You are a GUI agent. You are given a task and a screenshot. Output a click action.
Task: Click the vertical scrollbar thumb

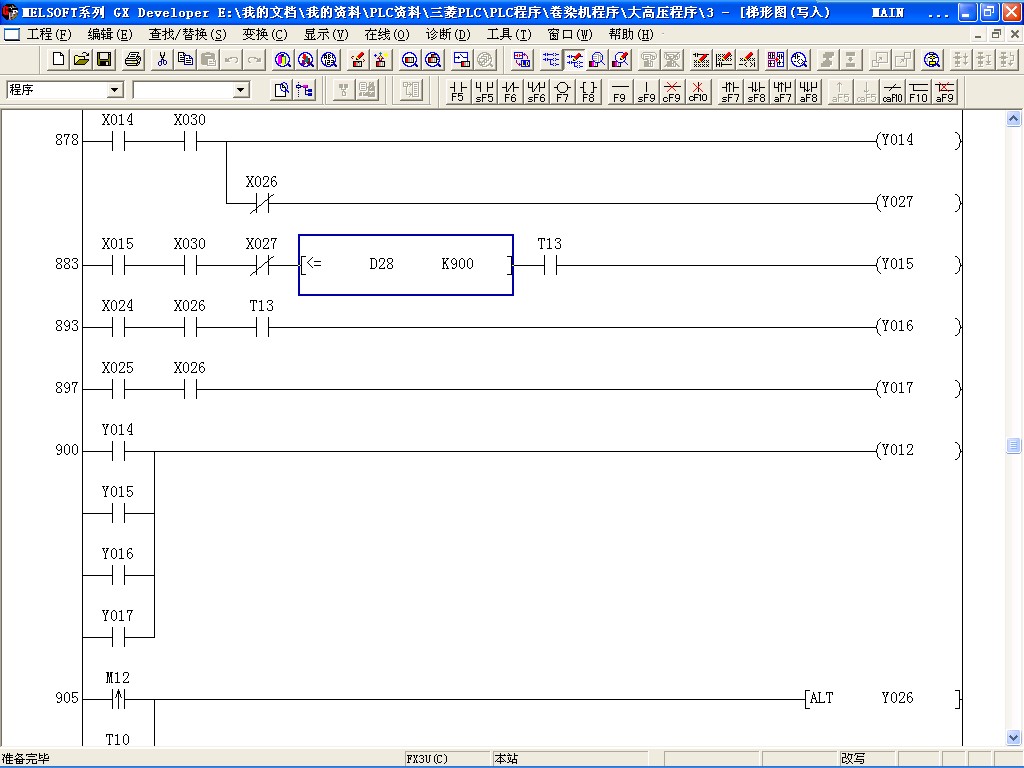[1013, 445]
